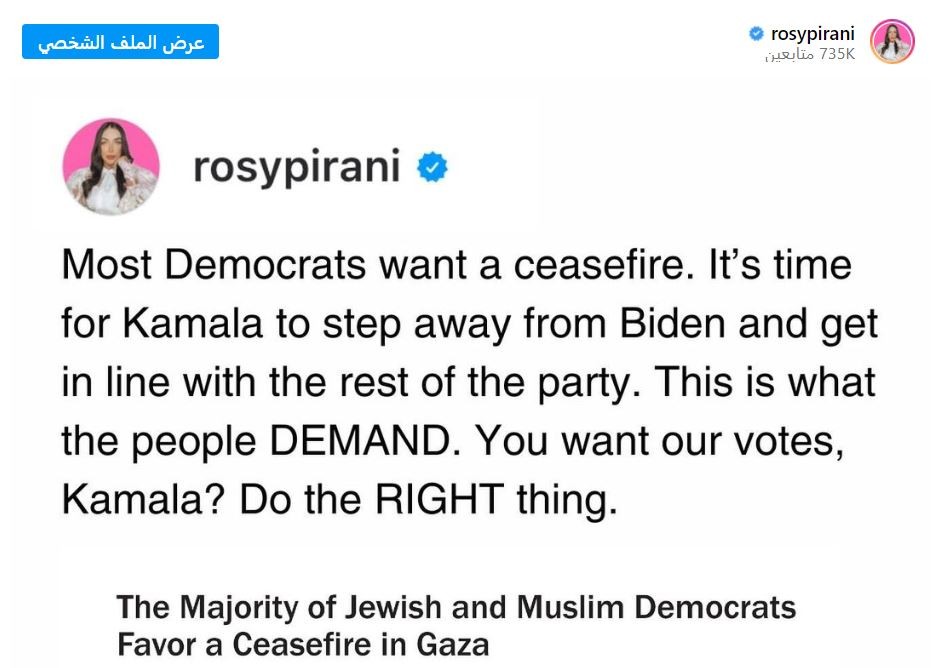Click the large blue verified checkmark badge
The width and height of the screenshot is (941, 668).
432,167
